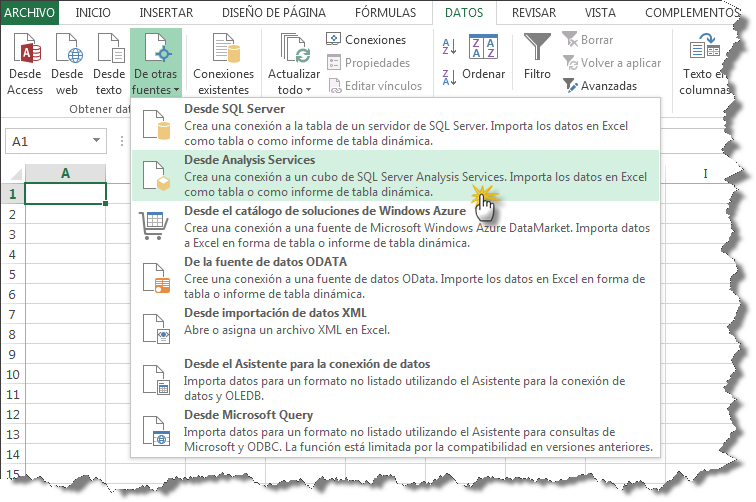Switch to REVISAR tab

click(x=534, y=13)
